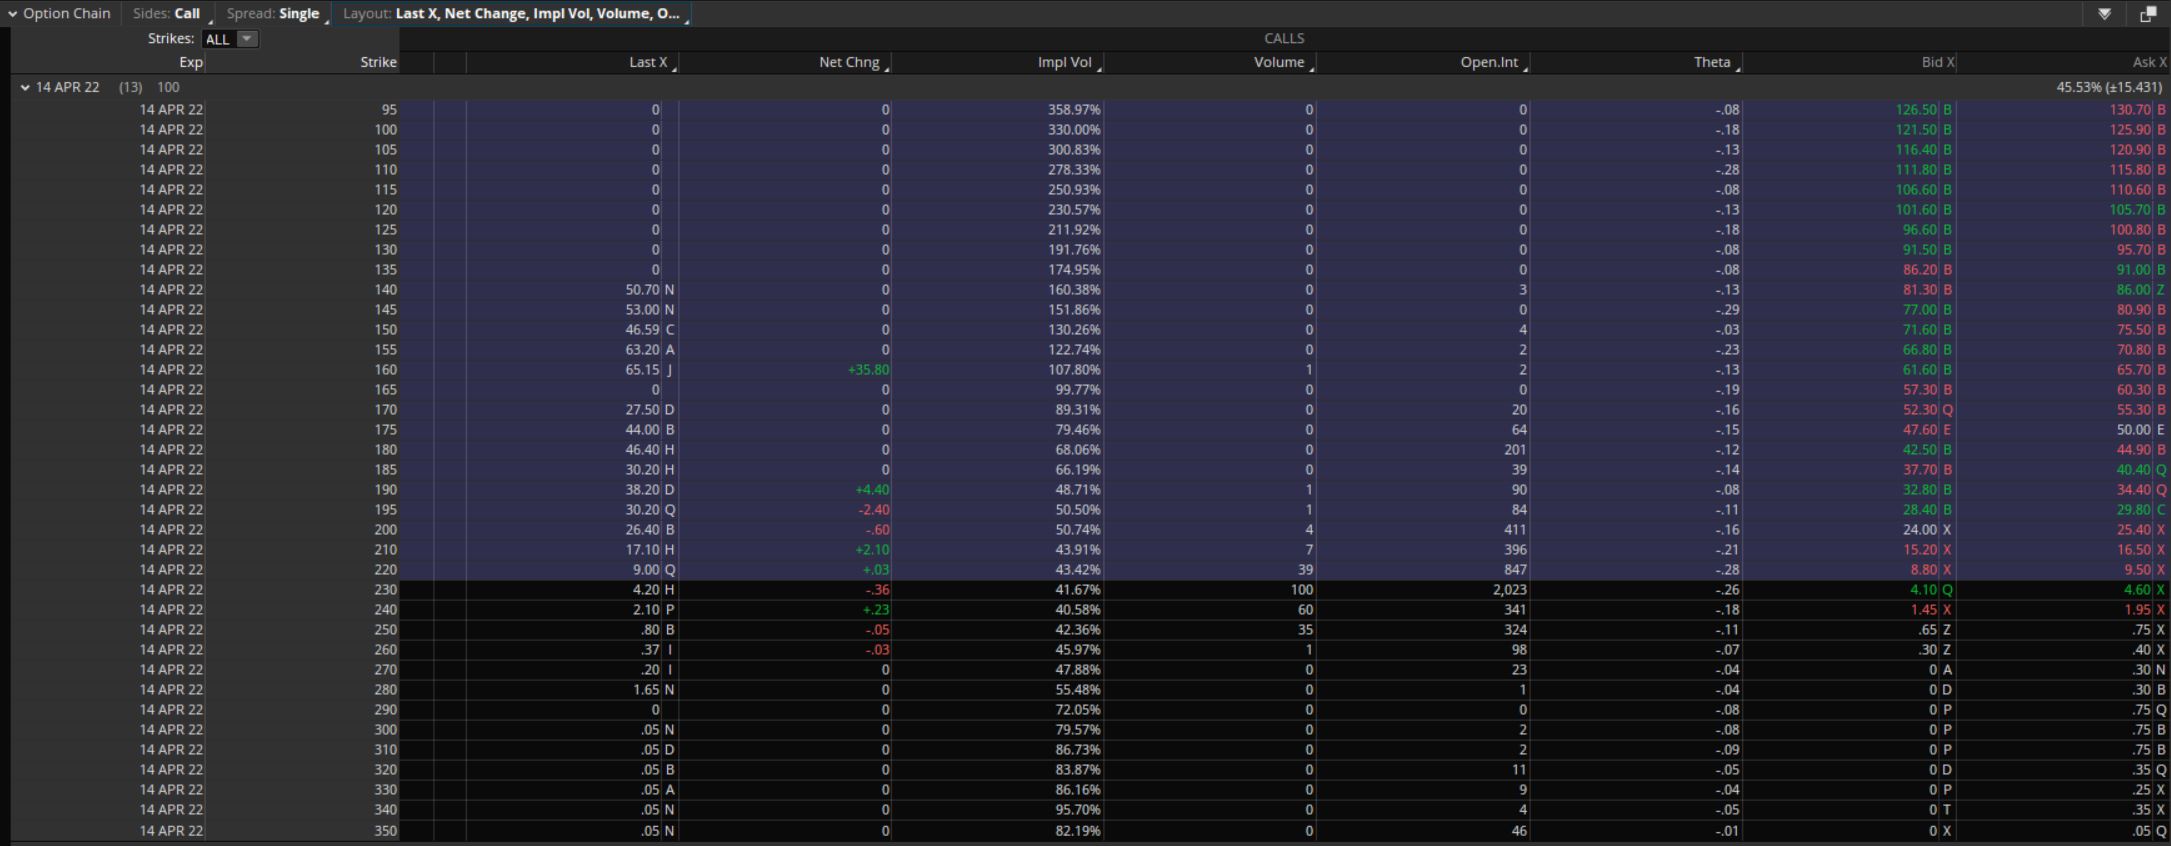Click bid .65 on the 250 strike
Viewport: 2171px width, 846px height.
(1927, 630)
